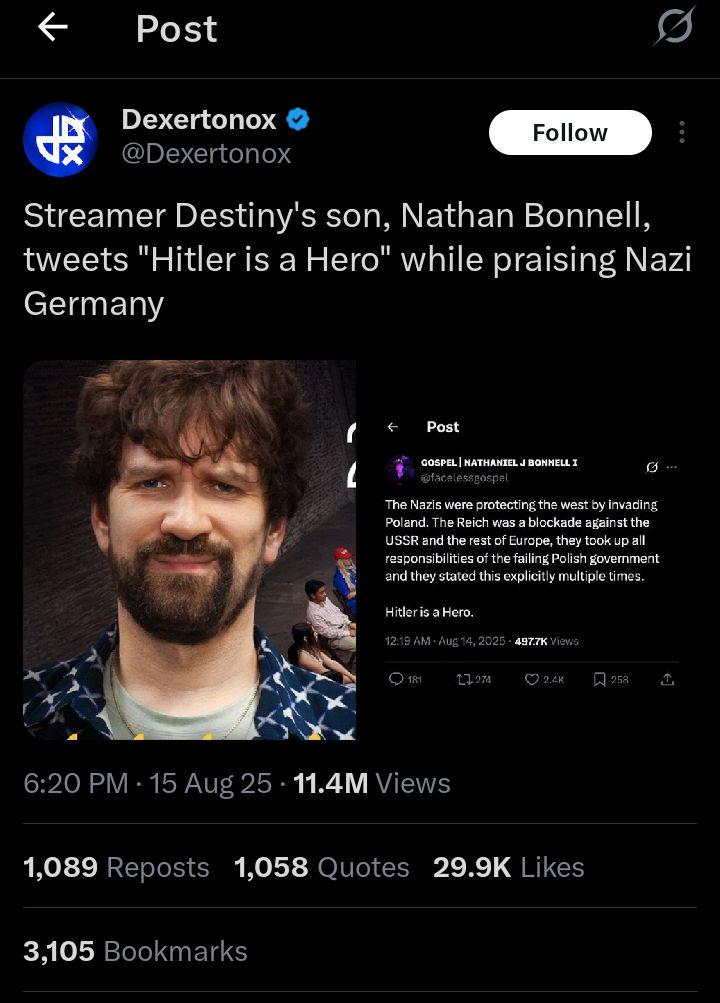
Task: Click bookmark icon in embedded tweet
Action: pyautogui.click(x=599, y=679)
